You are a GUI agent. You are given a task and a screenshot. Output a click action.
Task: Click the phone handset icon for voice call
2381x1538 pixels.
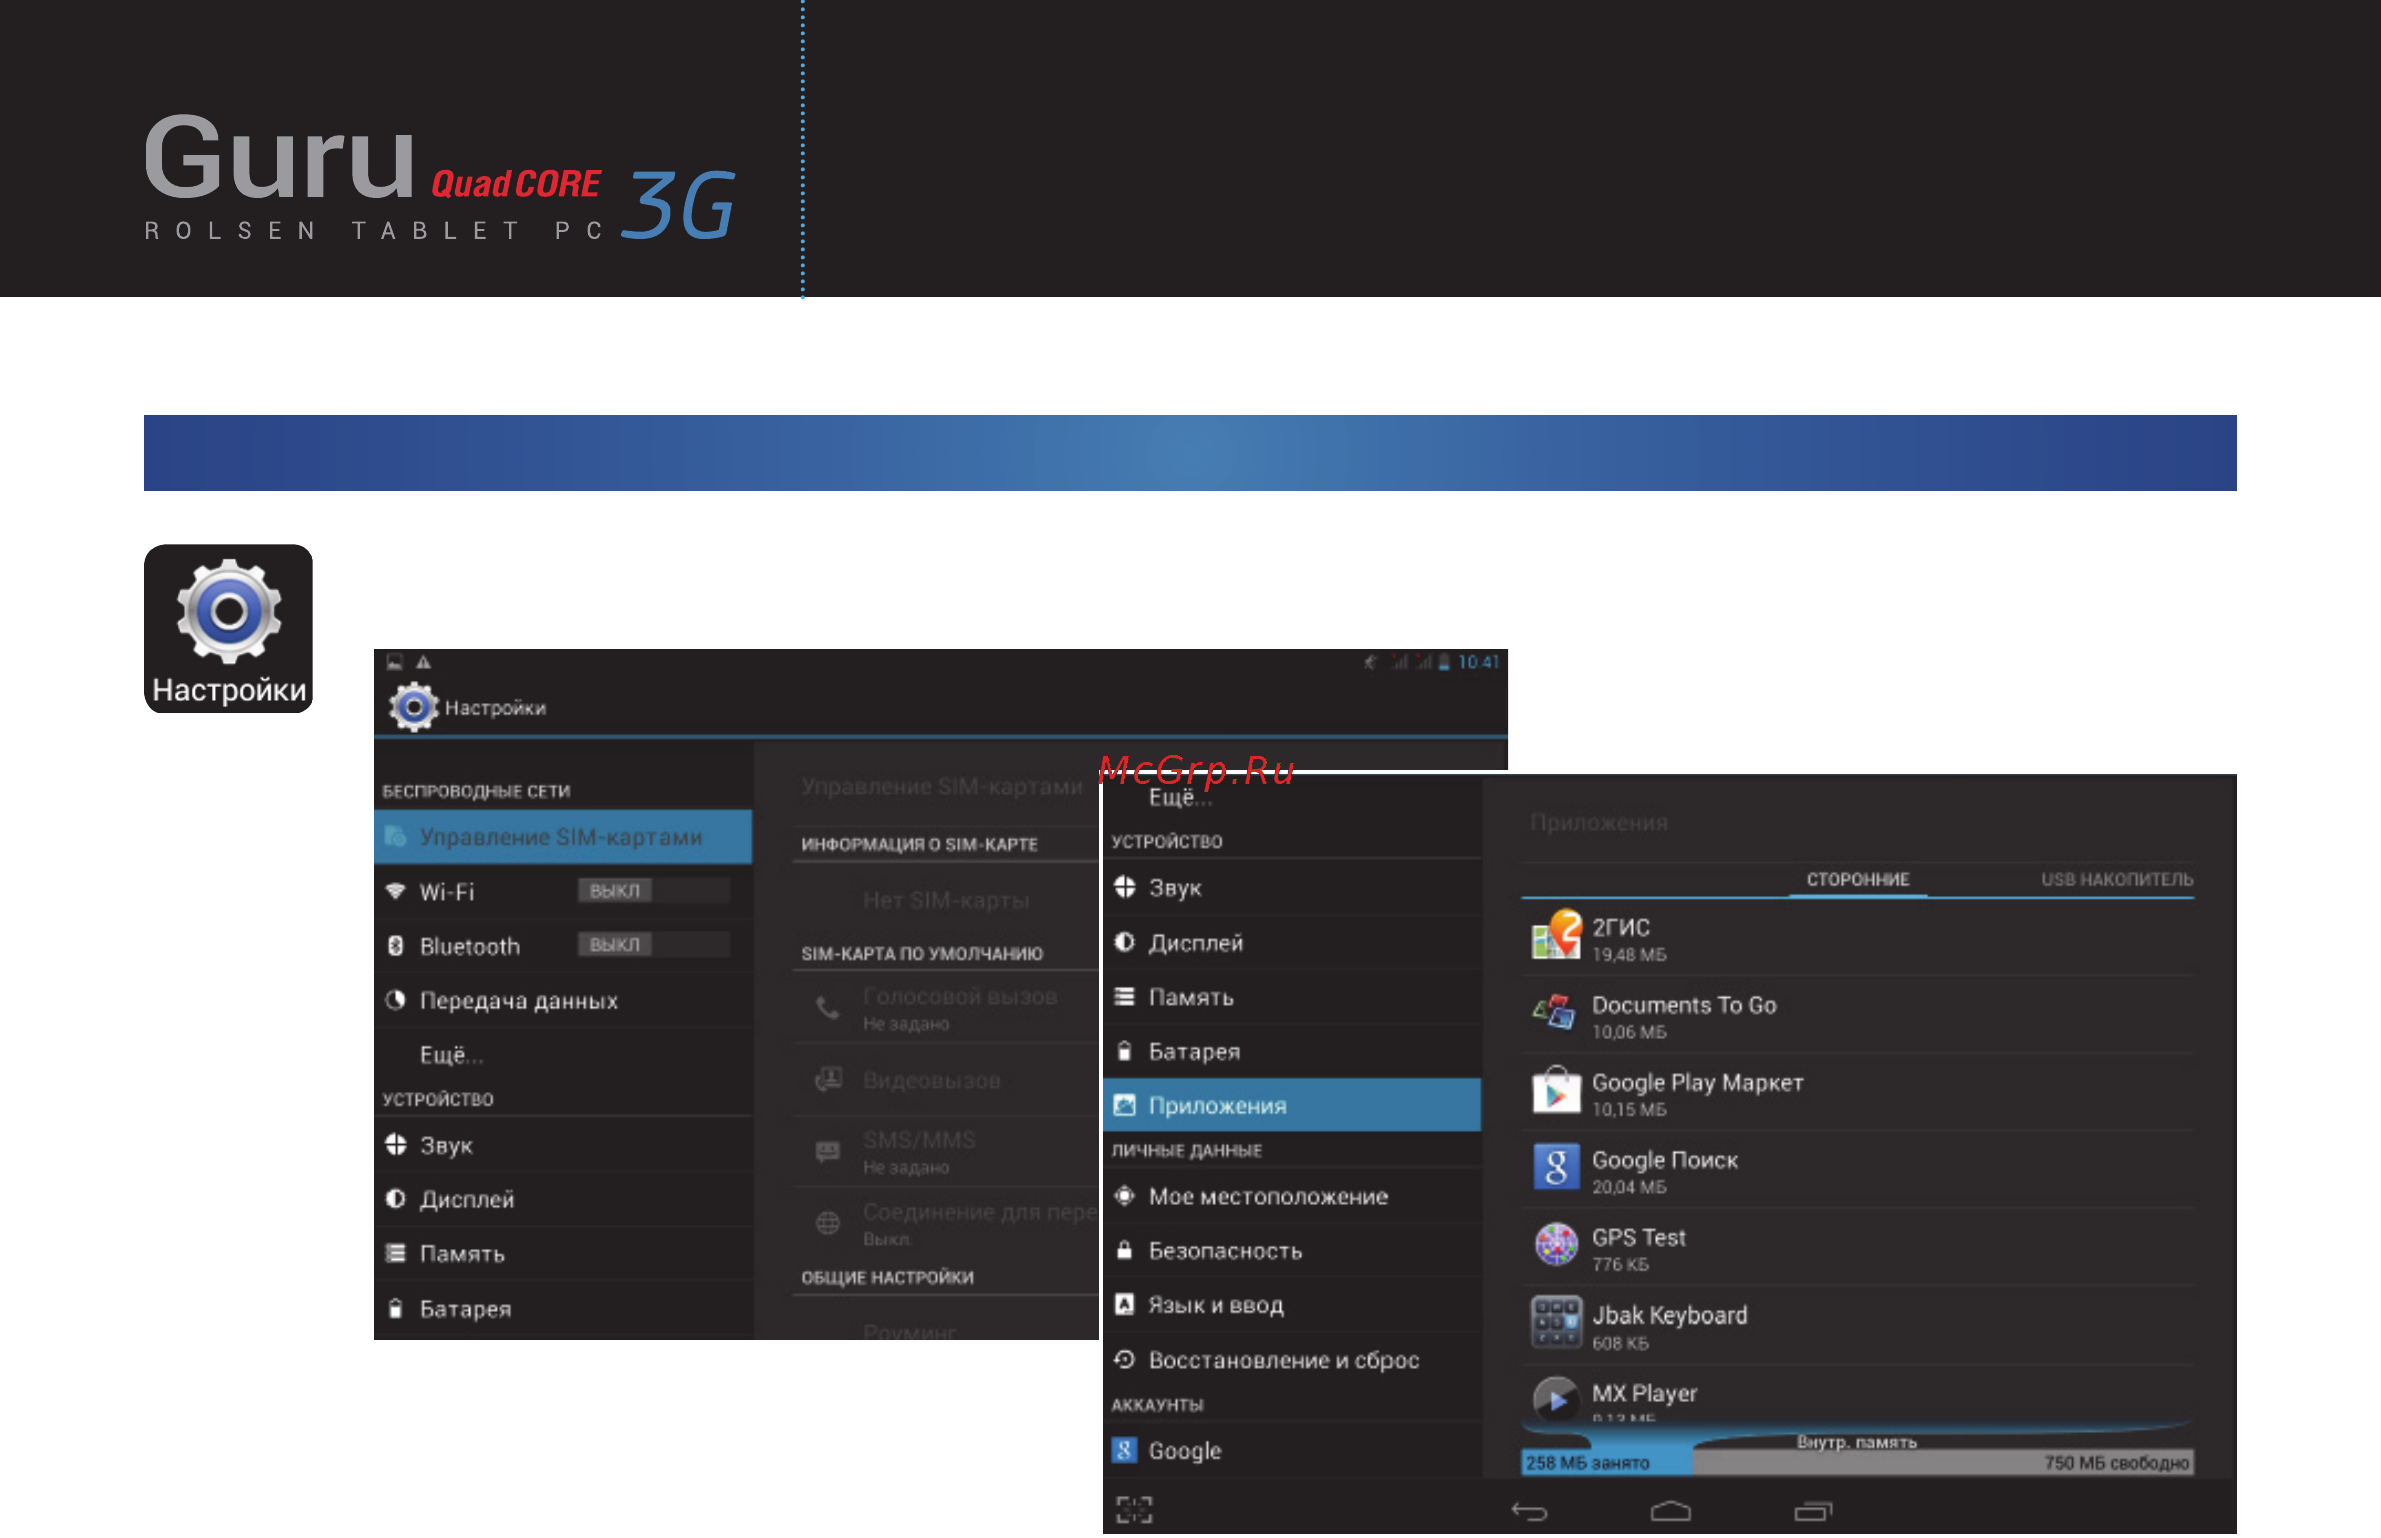828,1007
